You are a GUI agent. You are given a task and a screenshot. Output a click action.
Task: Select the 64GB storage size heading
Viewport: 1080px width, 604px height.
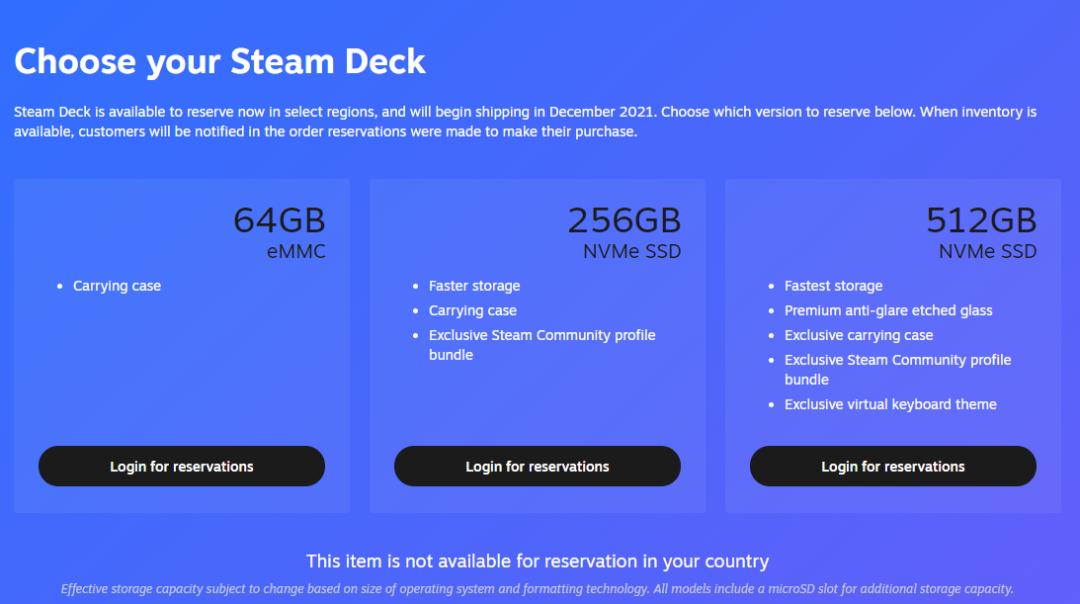pyautogui.click(x=279, y=220)
